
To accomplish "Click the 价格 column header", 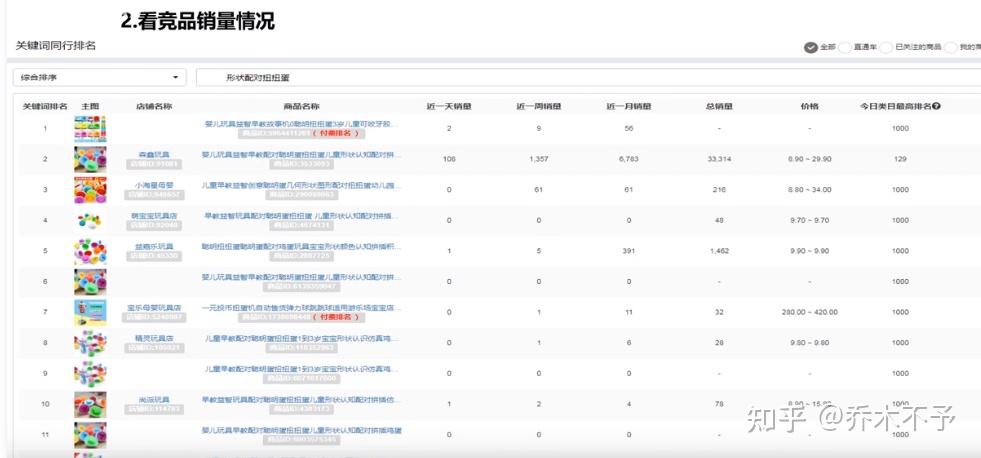I will point(809,106).
